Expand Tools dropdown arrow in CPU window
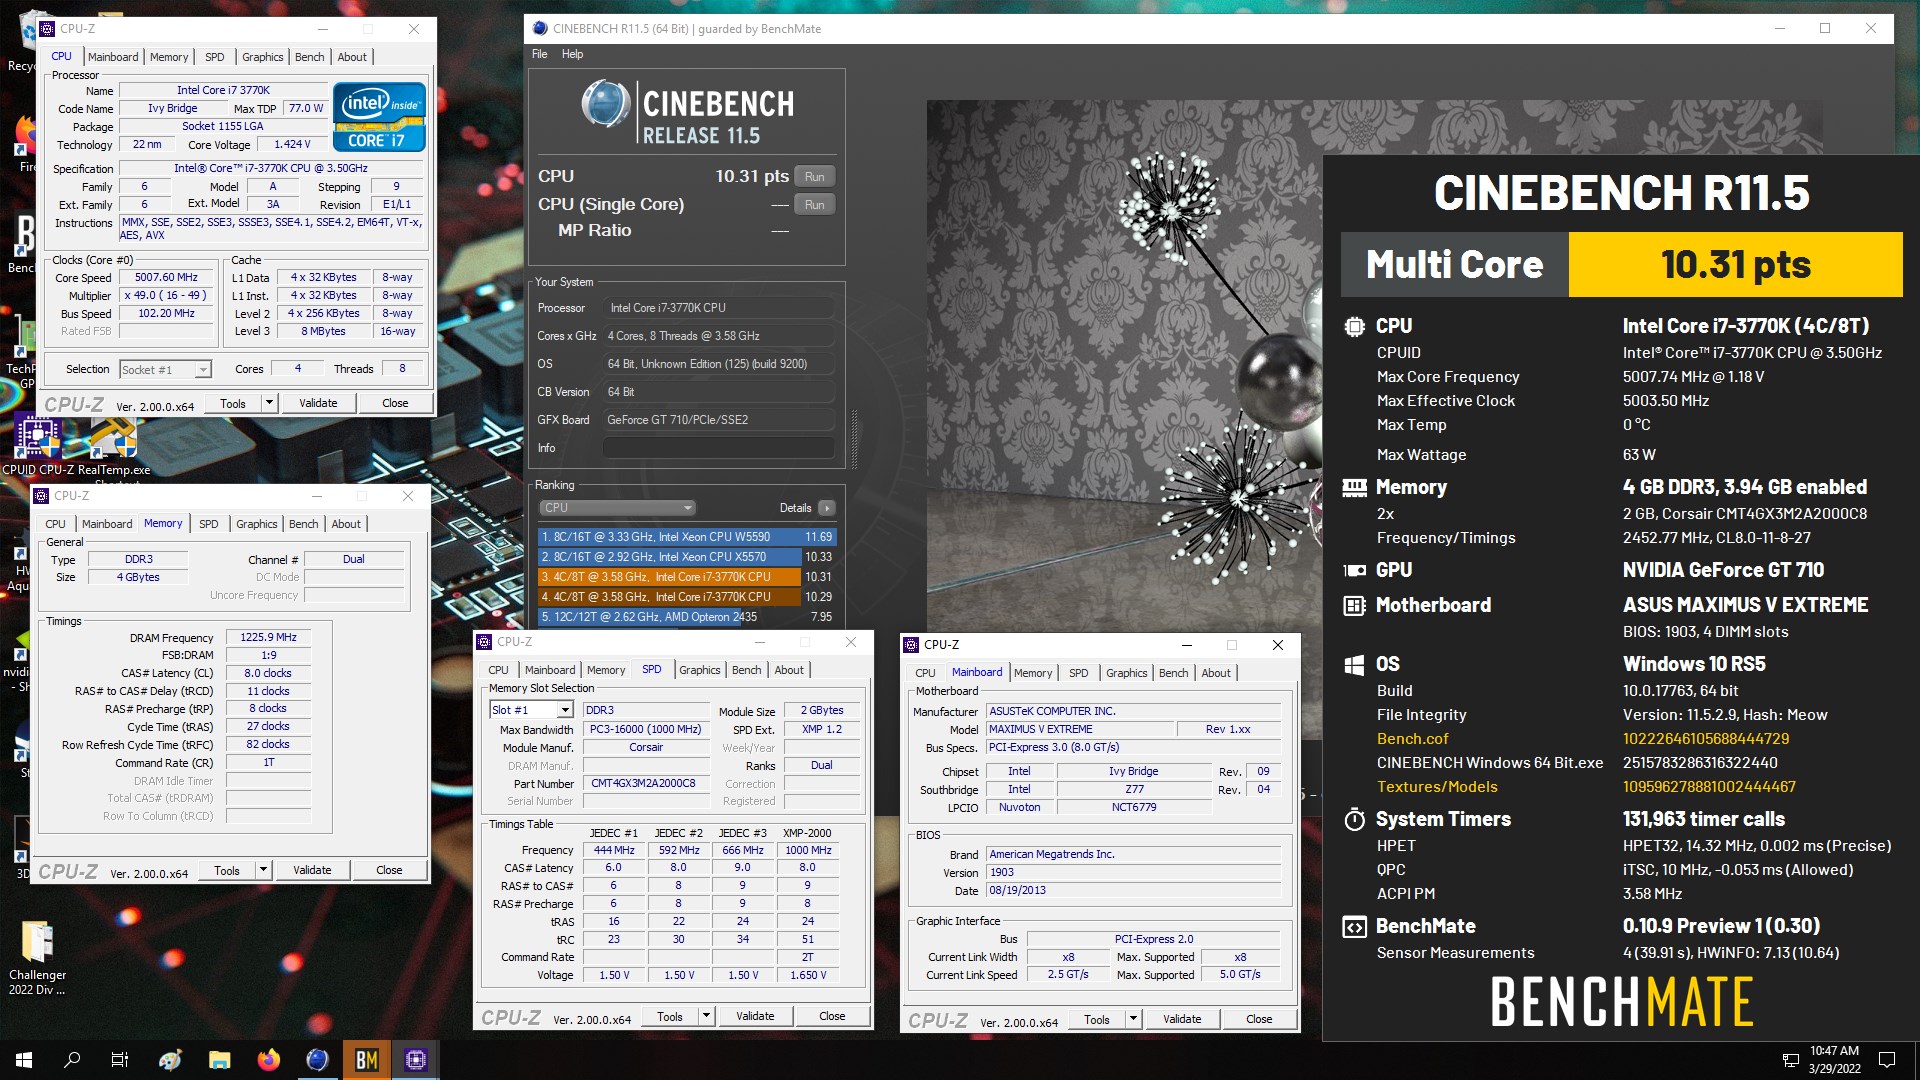 coord(268,403)
